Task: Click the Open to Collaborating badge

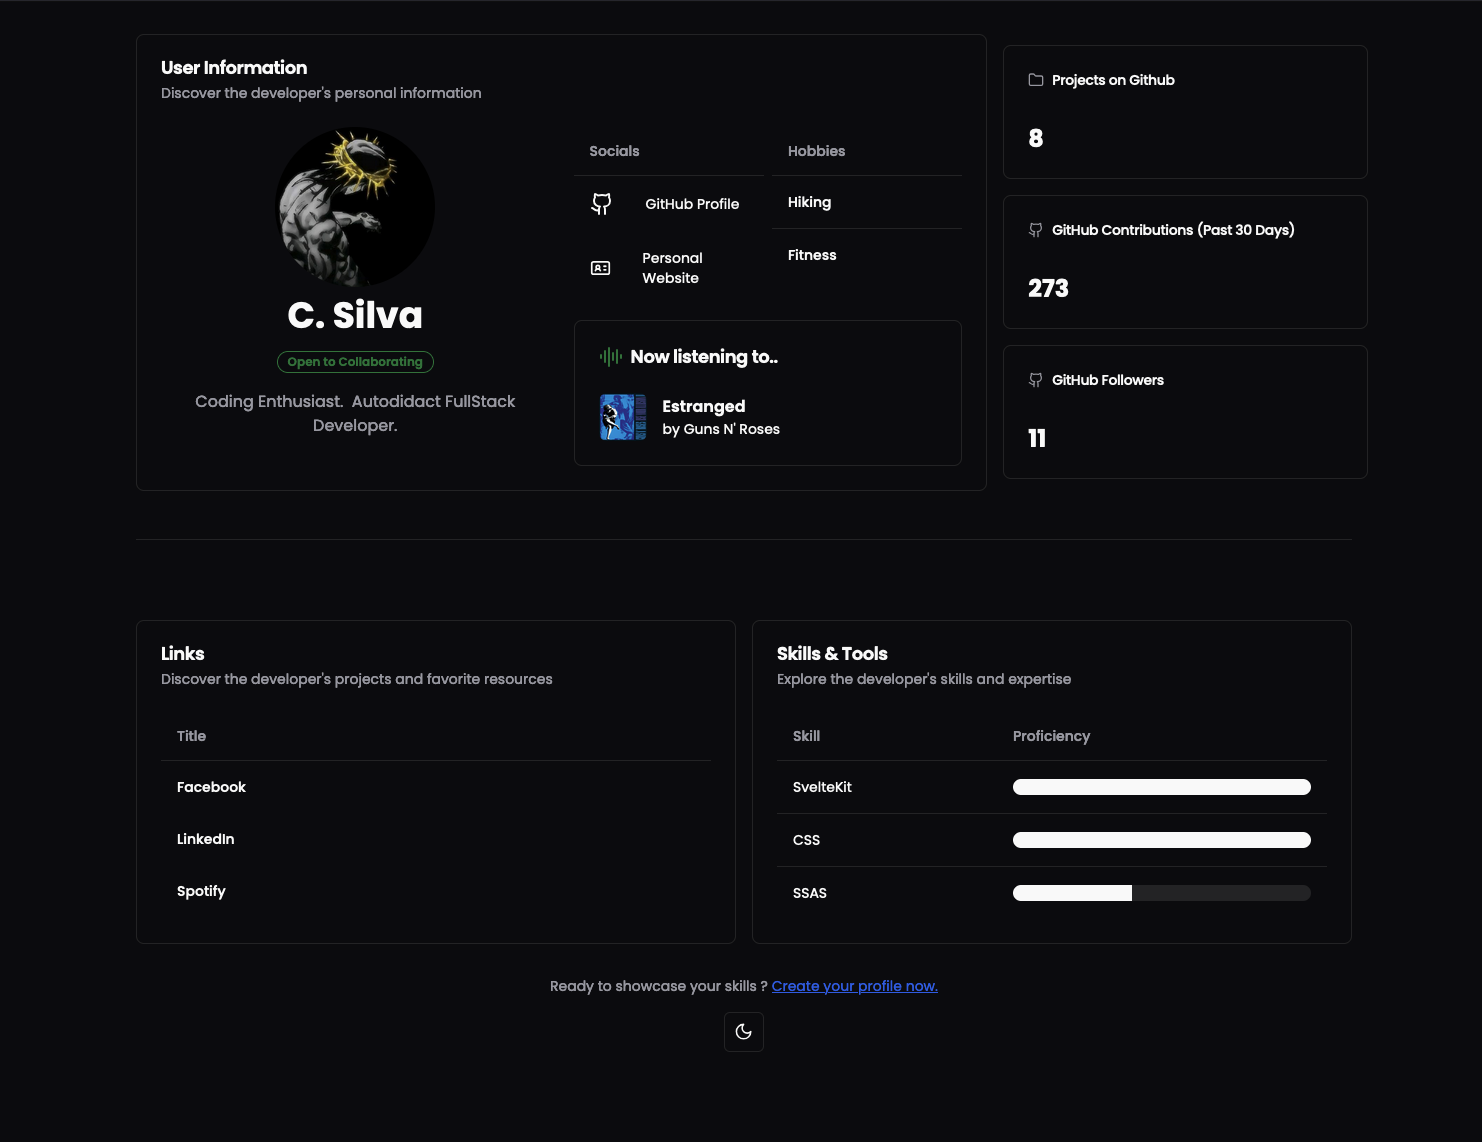Action: (355, 362)
